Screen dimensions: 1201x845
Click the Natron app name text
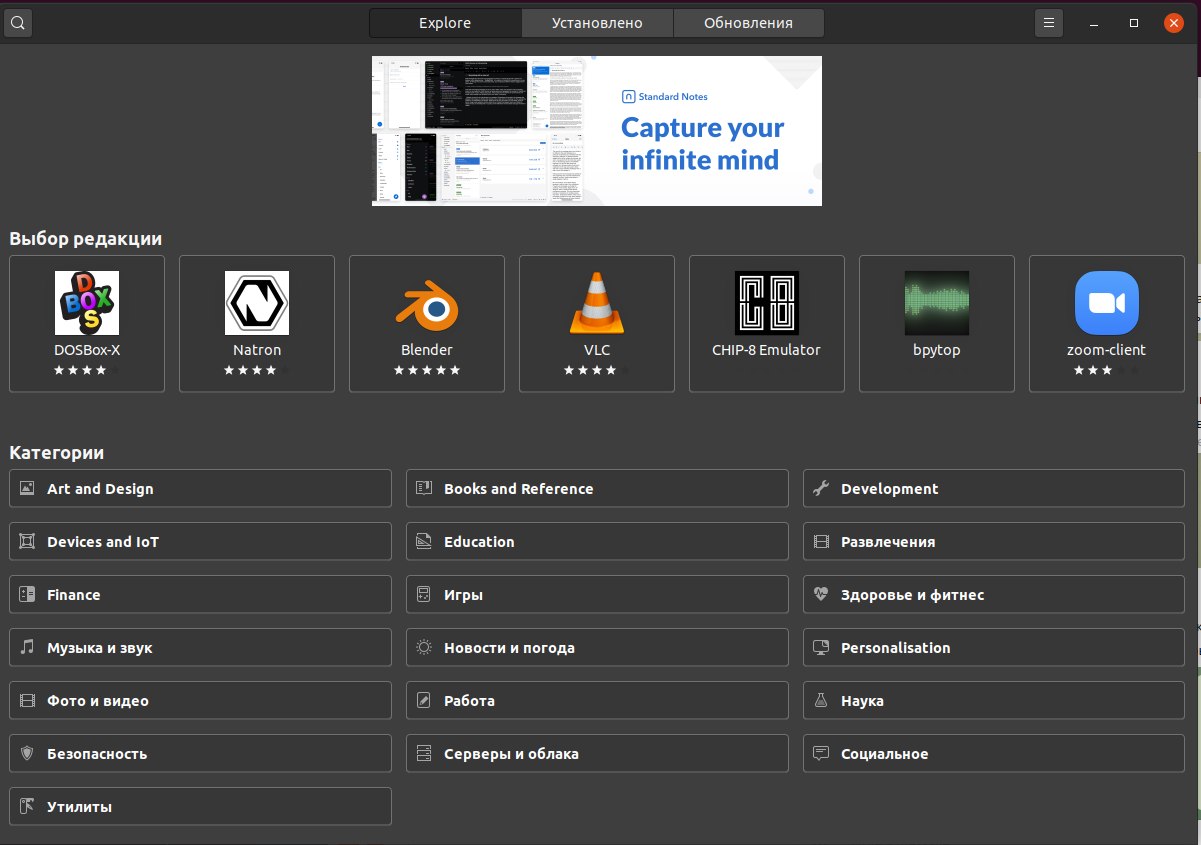click(257, 350)
